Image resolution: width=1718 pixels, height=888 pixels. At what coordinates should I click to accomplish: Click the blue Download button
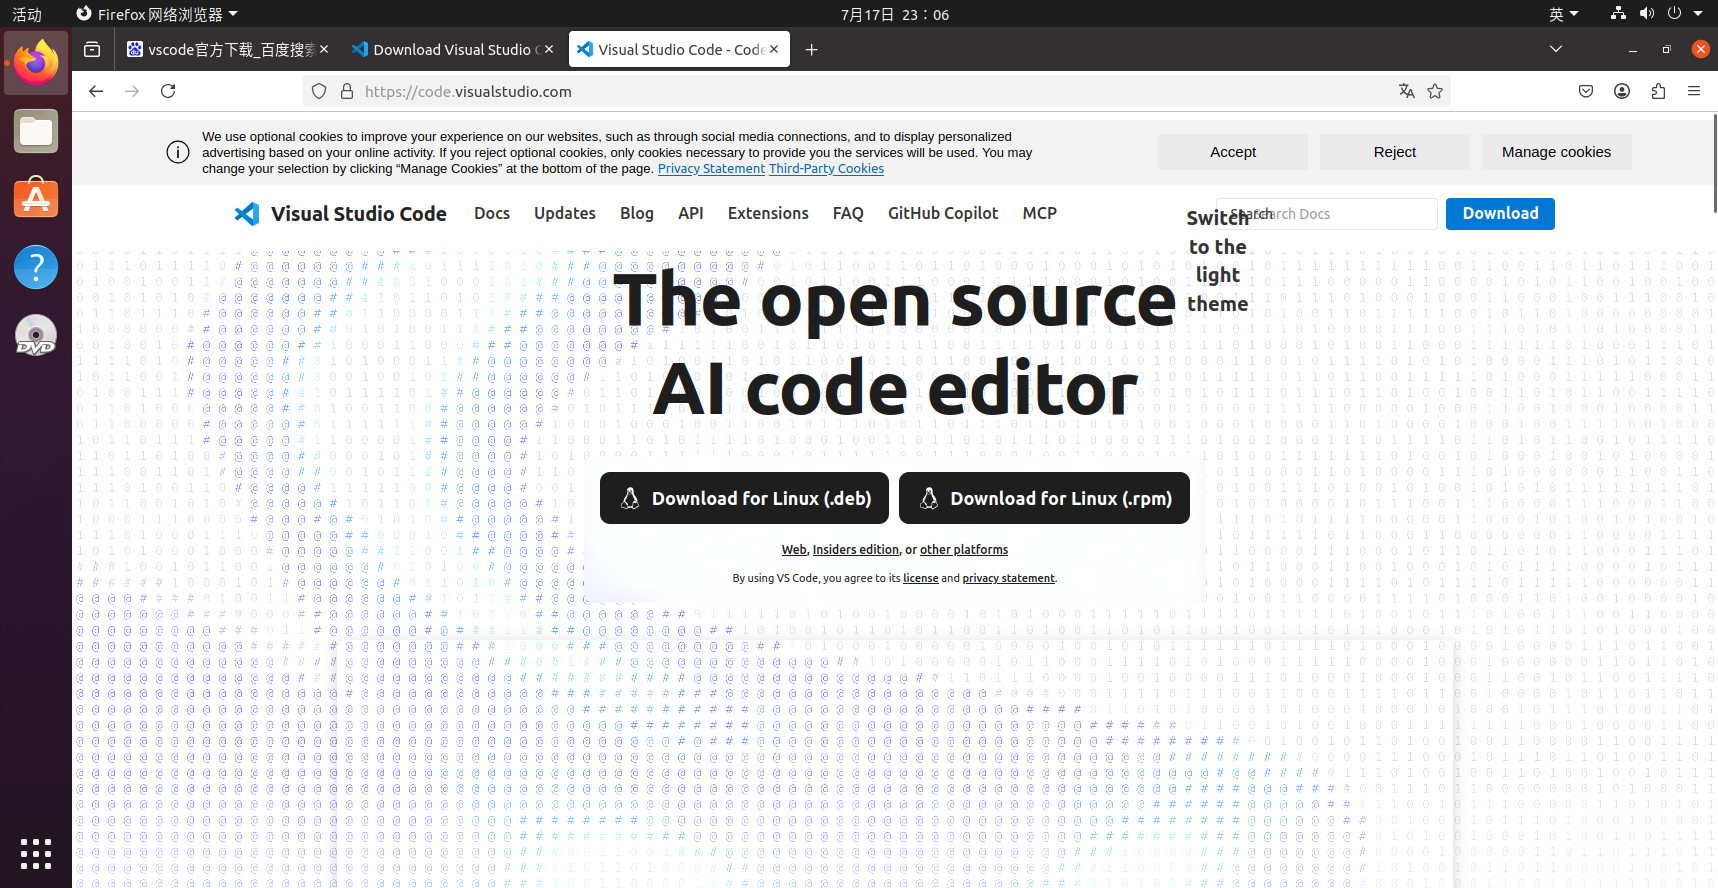[1500, 214]
